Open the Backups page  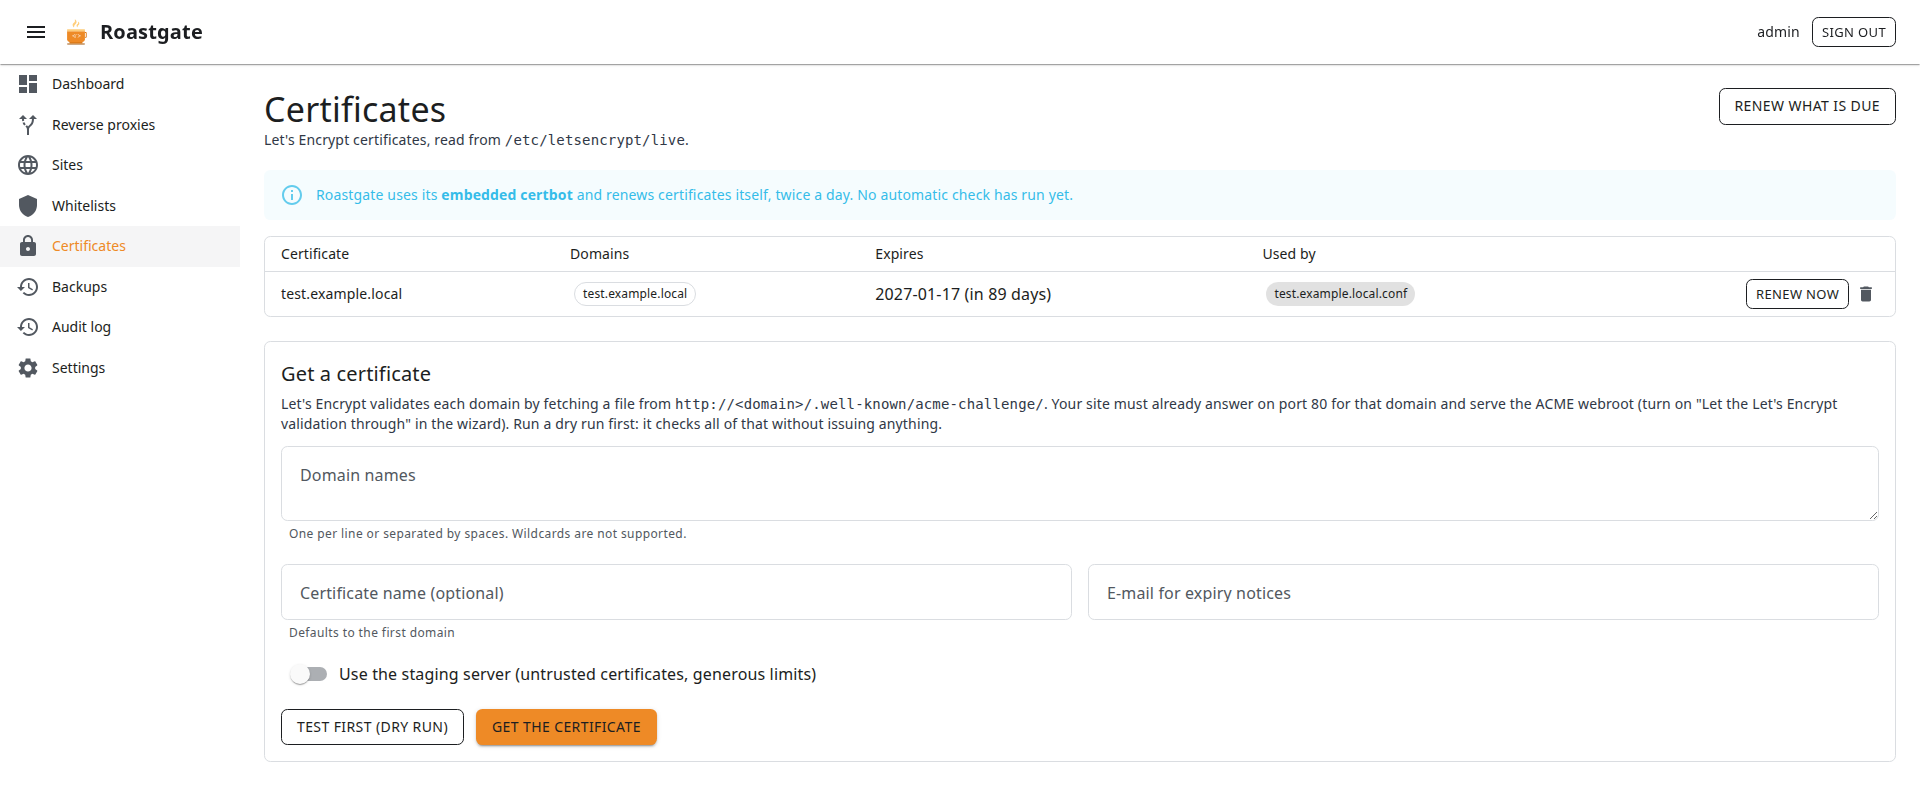pos(120,287)
